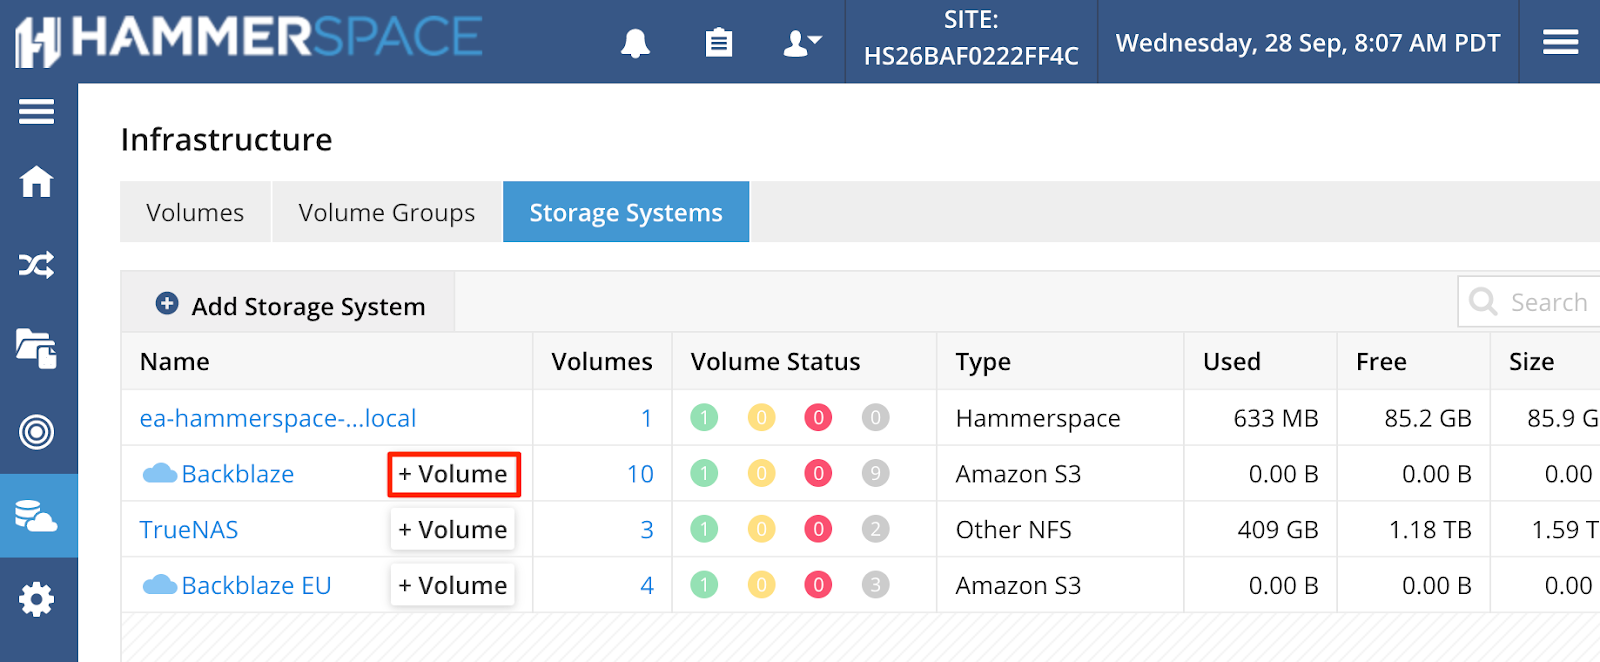Click volume count 10 for Backblaze

coord(641,474)
